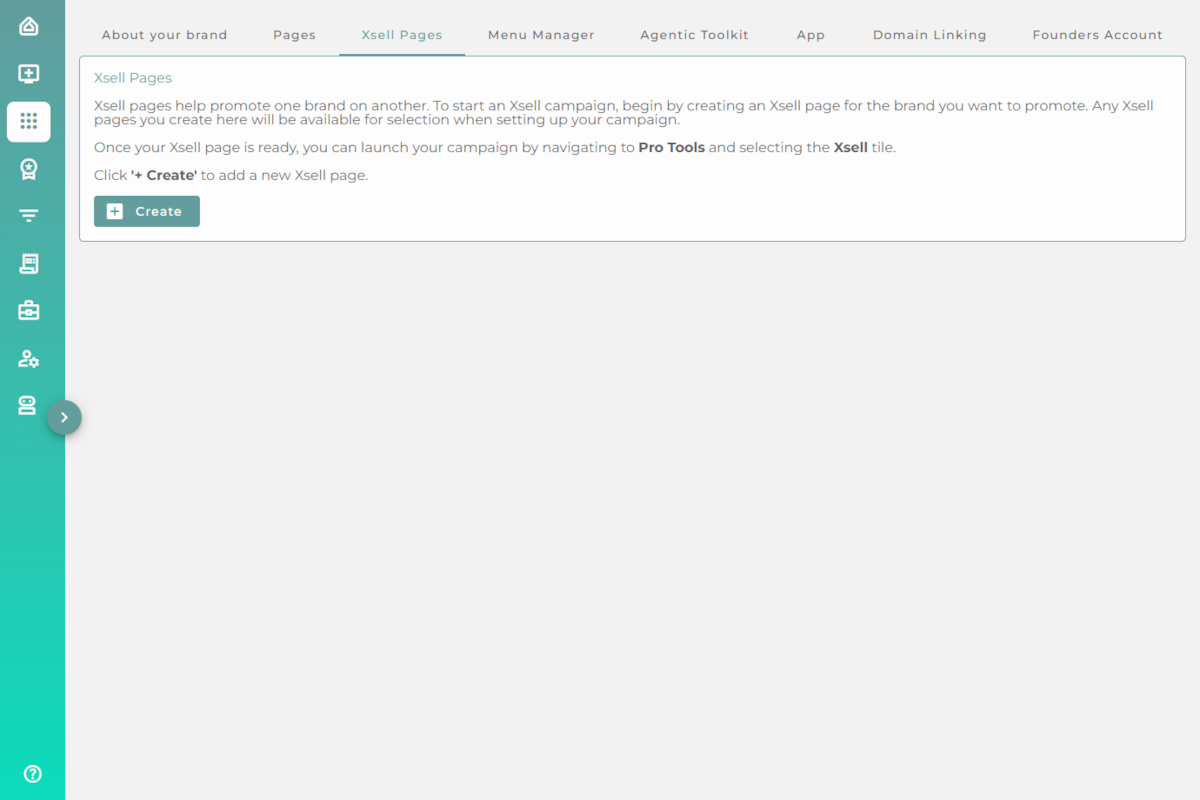The height and width of the screenshot is (800, 1200).
Task: Select the Xsell Pages tab
Action: (x=402, y=35)
